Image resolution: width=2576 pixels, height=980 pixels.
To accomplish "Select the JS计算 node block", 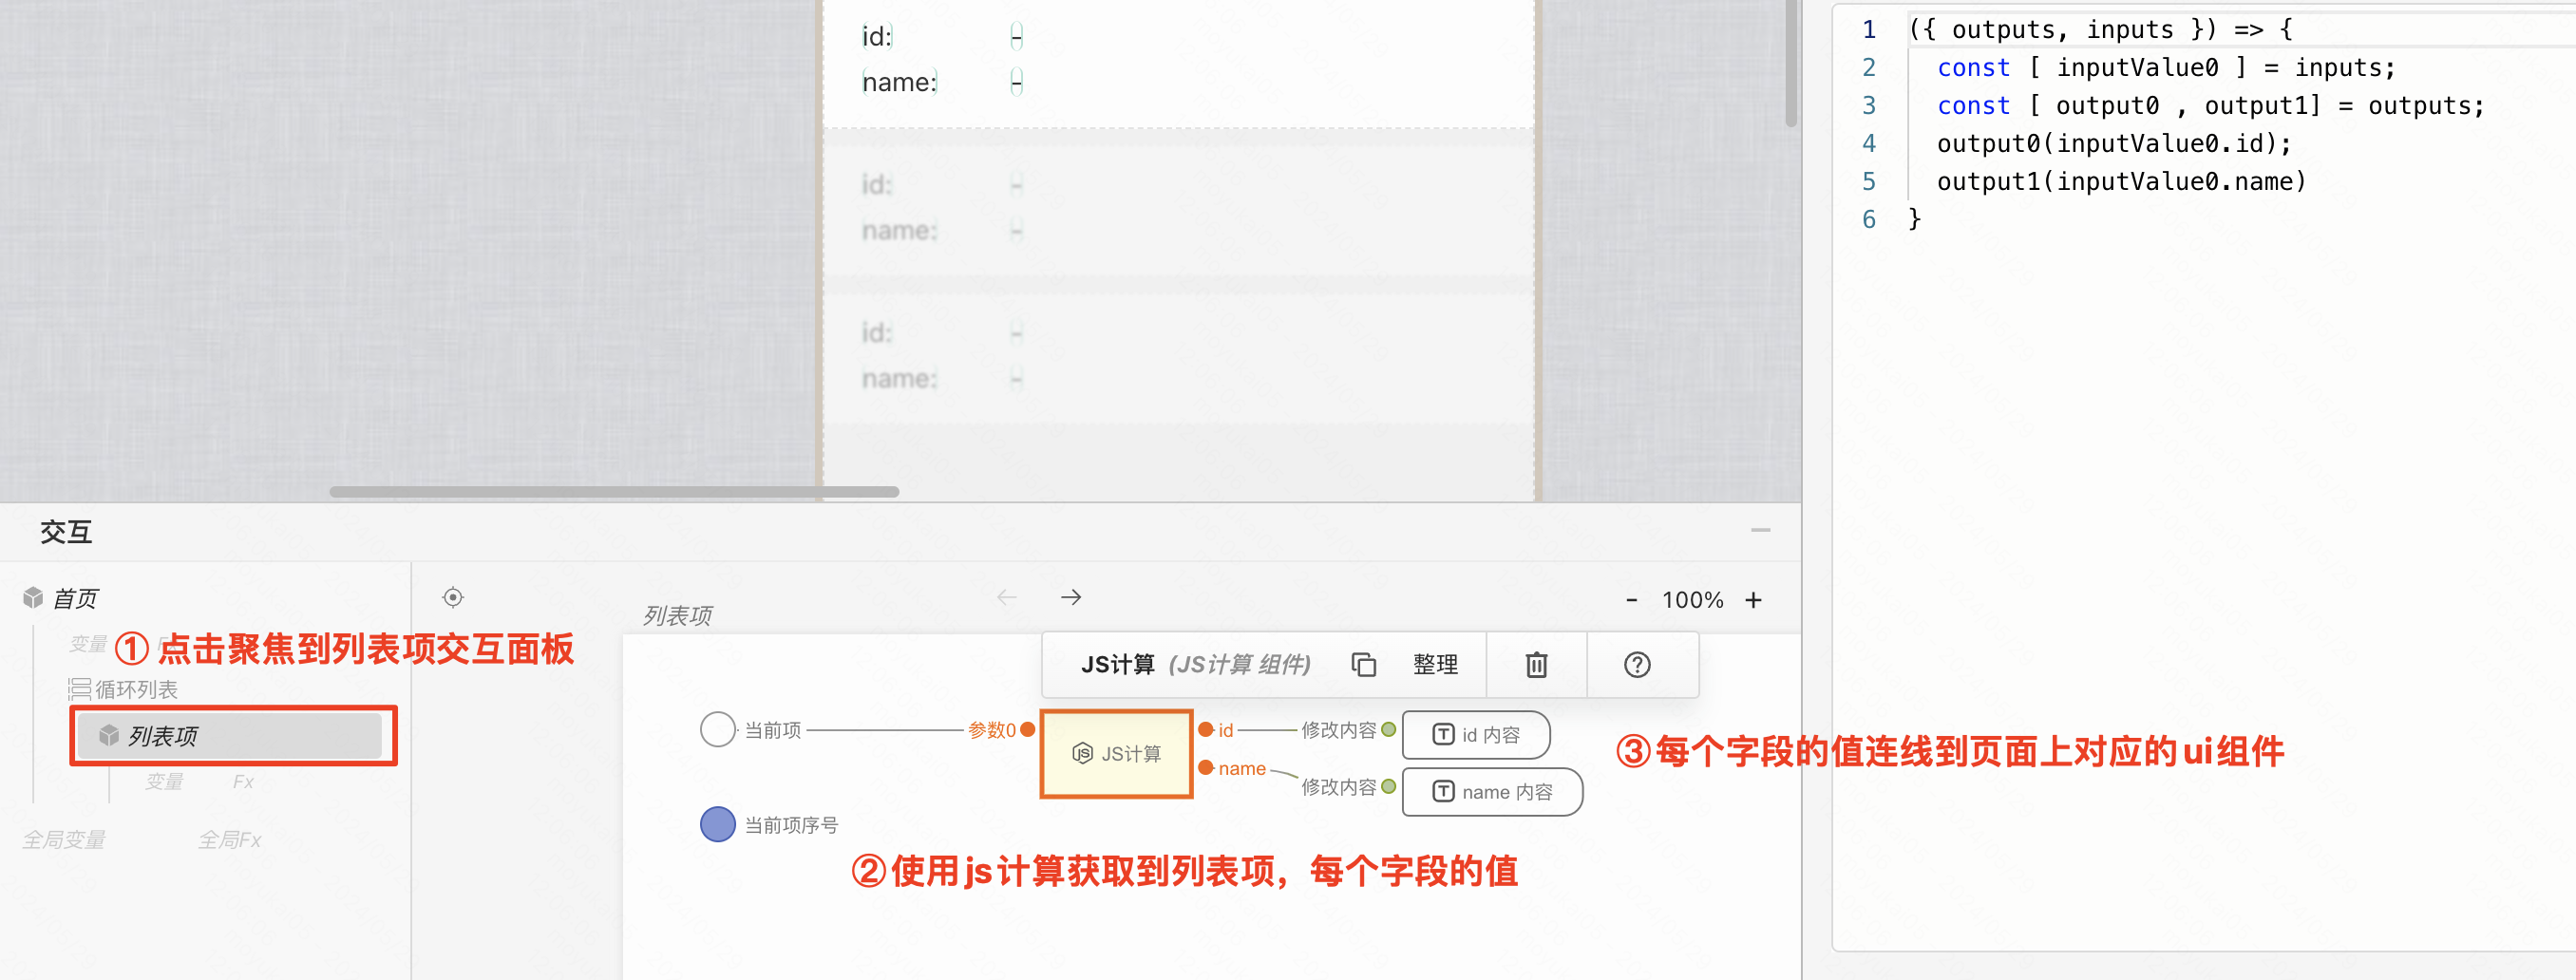I will [x=1117, y=754].
